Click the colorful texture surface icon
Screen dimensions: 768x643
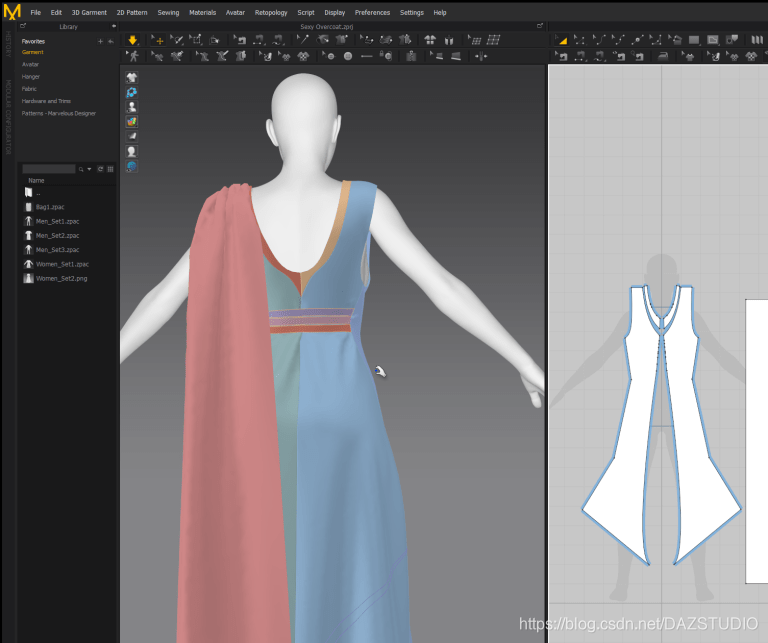point(132,121)
